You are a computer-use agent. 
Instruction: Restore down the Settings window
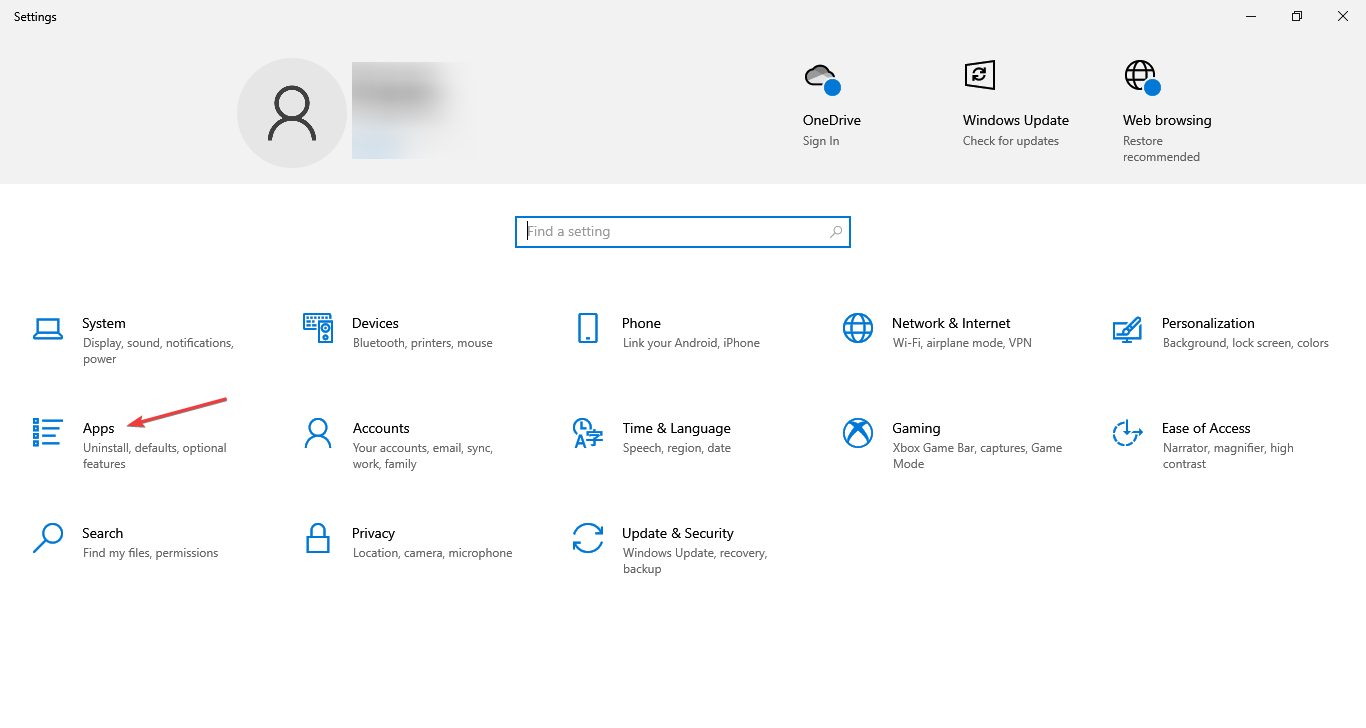coord(1297,16)
